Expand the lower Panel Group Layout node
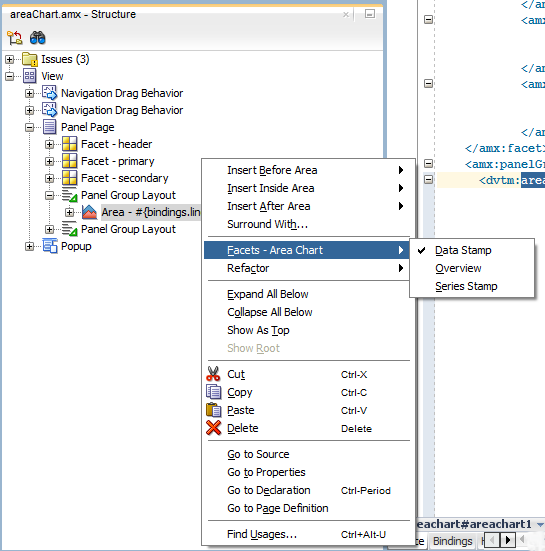545x551 pixels. (50, 229)
